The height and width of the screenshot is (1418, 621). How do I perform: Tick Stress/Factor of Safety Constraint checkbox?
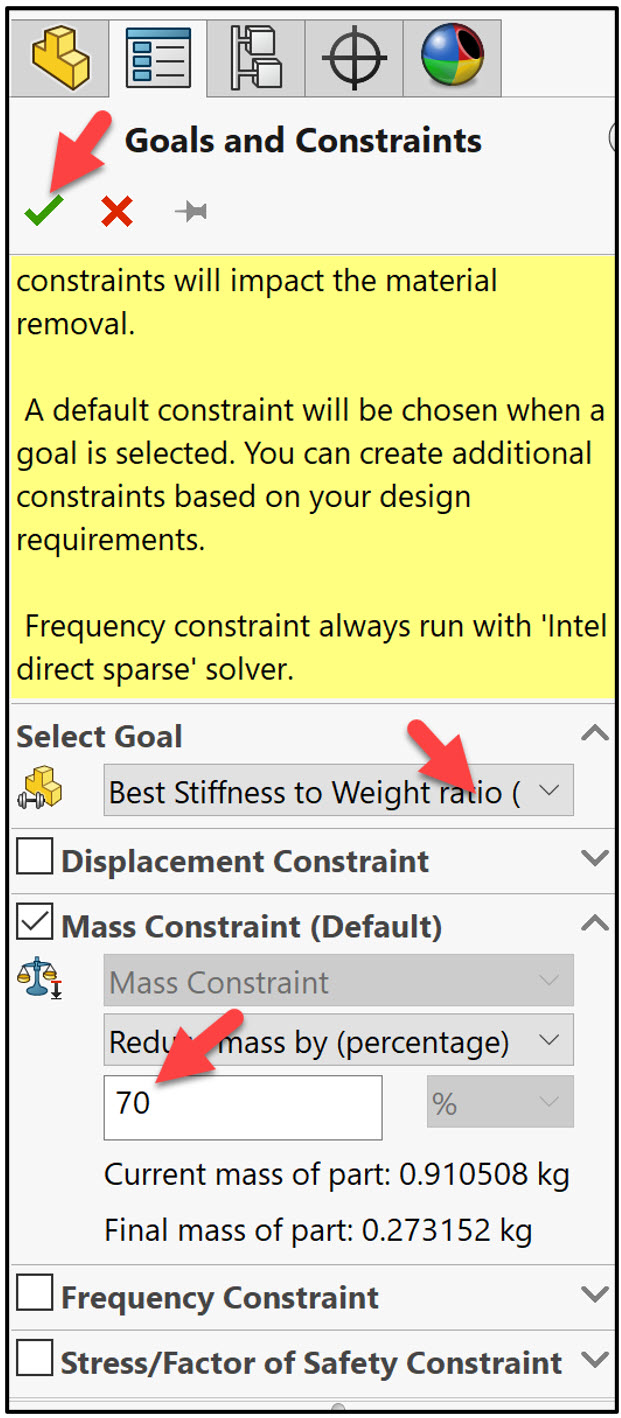click(x=35, y=1360)
